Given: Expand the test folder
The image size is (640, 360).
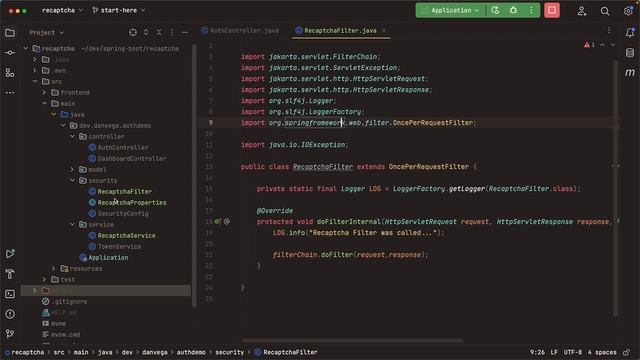Looking at the screenshot, I should click(44, 280).
